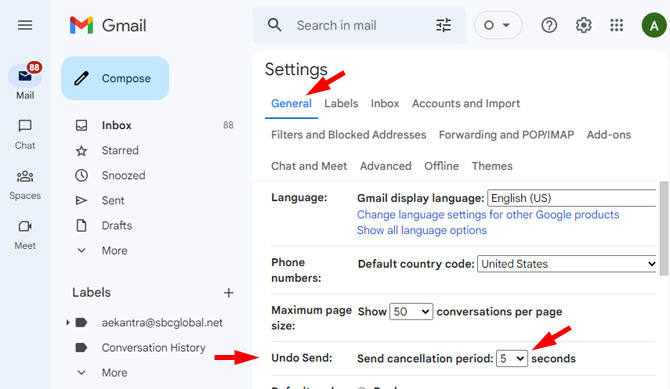Open Filters and Blocked Addresses tab
Image resolution: width=670 pixels, height=389 pixels.
(x=349, y=135)
